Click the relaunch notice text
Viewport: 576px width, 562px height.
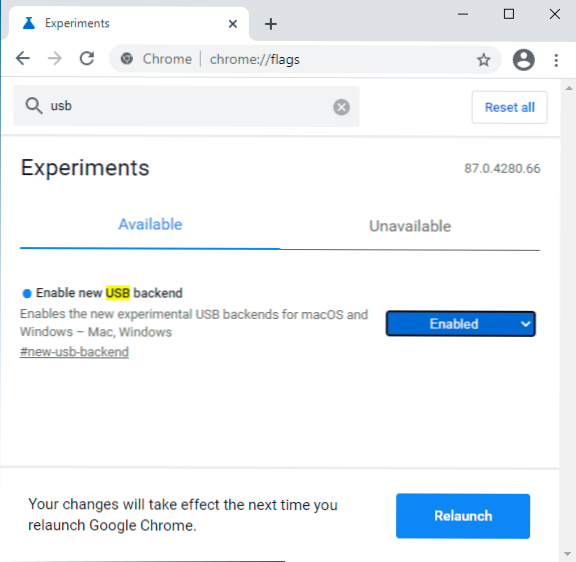pyautogui.click(x=183, y=515)
